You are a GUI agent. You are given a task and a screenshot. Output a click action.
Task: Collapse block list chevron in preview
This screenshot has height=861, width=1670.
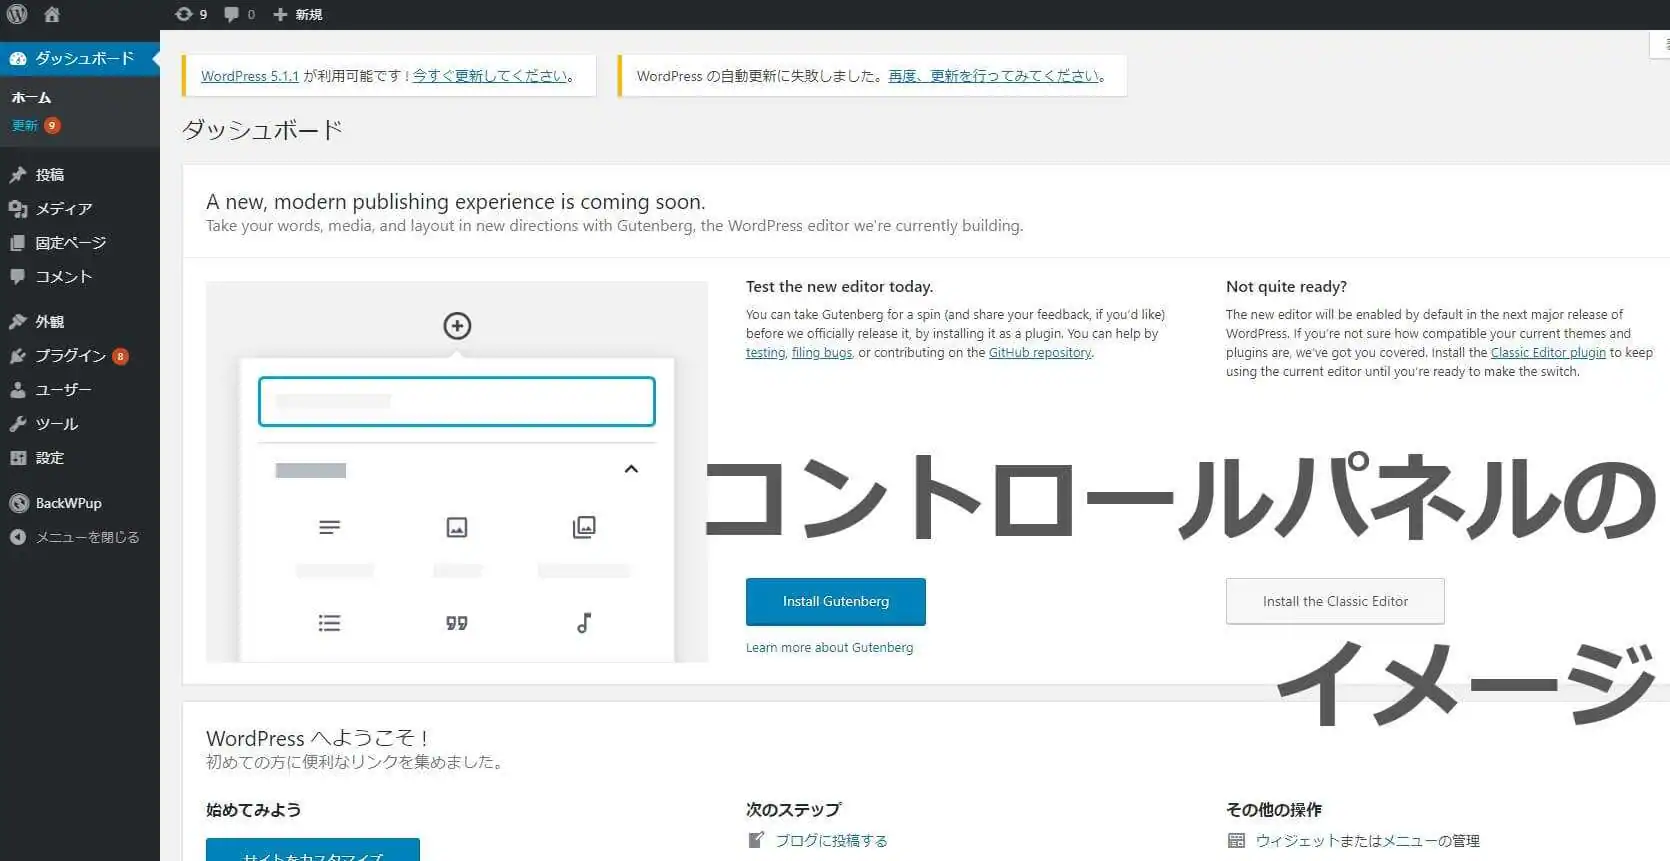[631, 469]
